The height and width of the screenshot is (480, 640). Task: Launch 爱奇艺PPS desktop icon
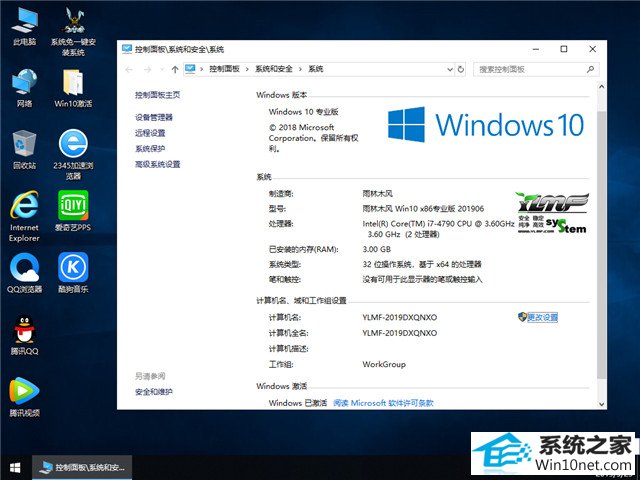coord(73,211)
